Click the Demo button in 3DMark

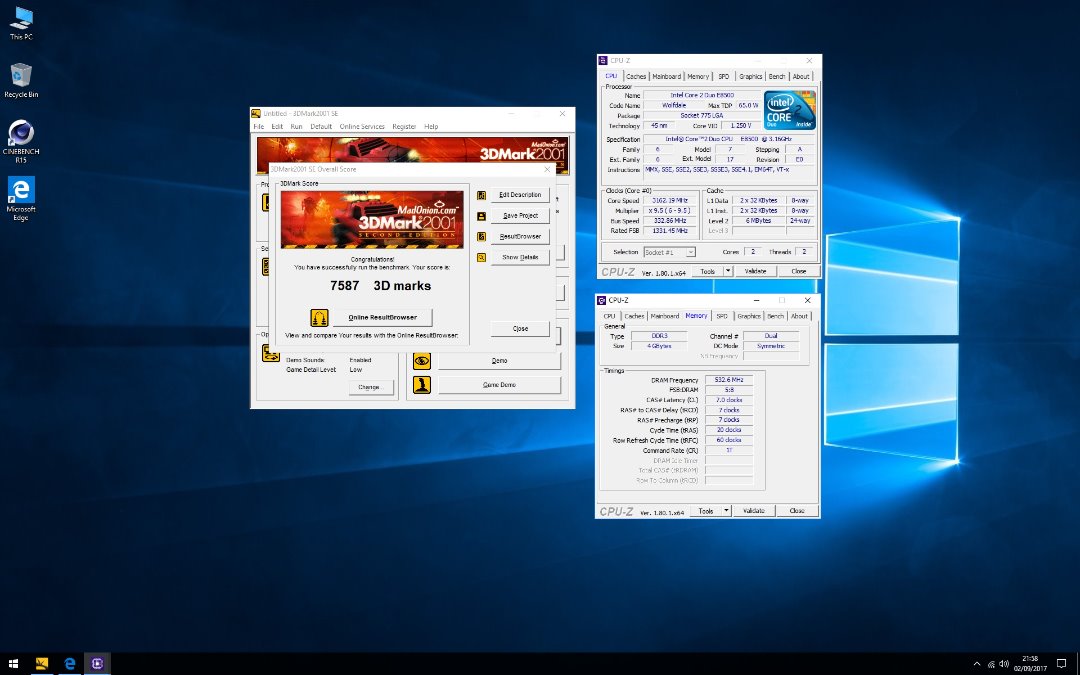(x=499, y=360)
